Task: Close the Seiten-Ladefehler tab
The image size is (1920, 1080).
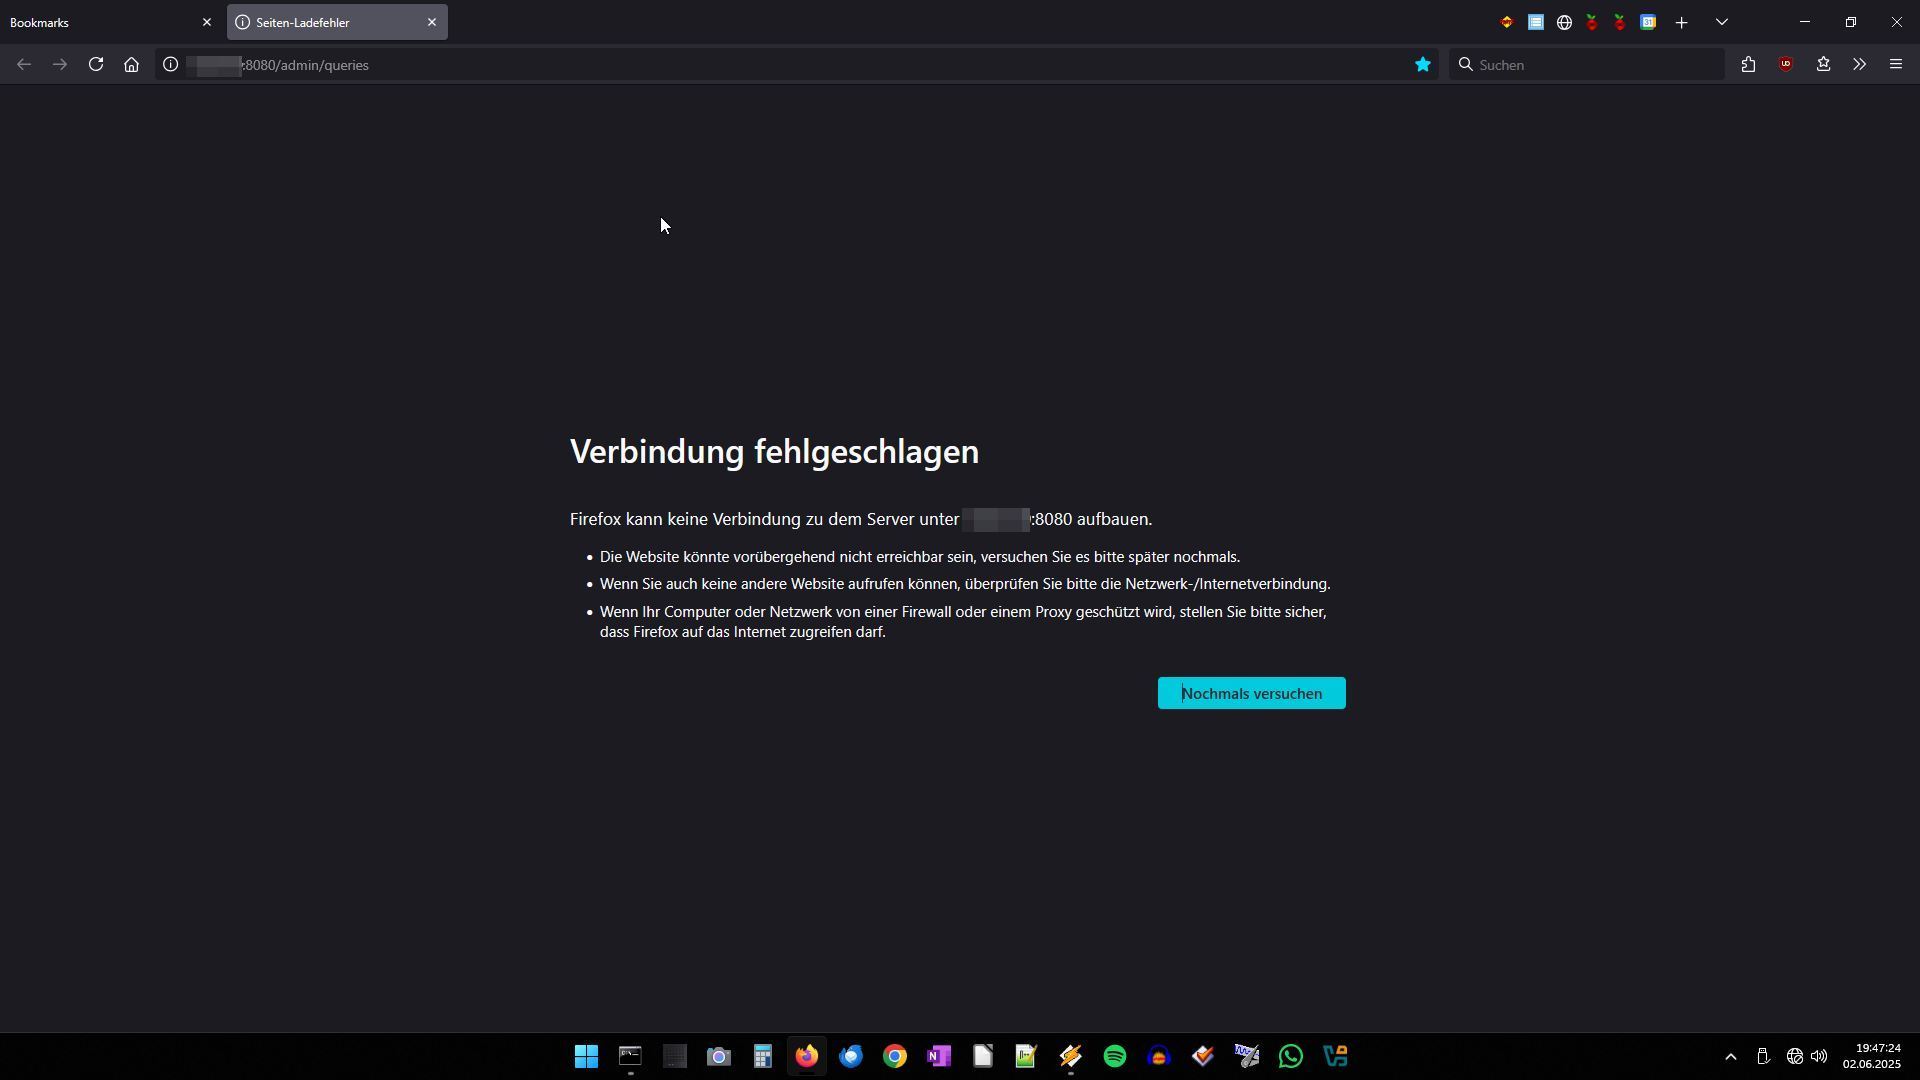Action: (x=432, y=22)
